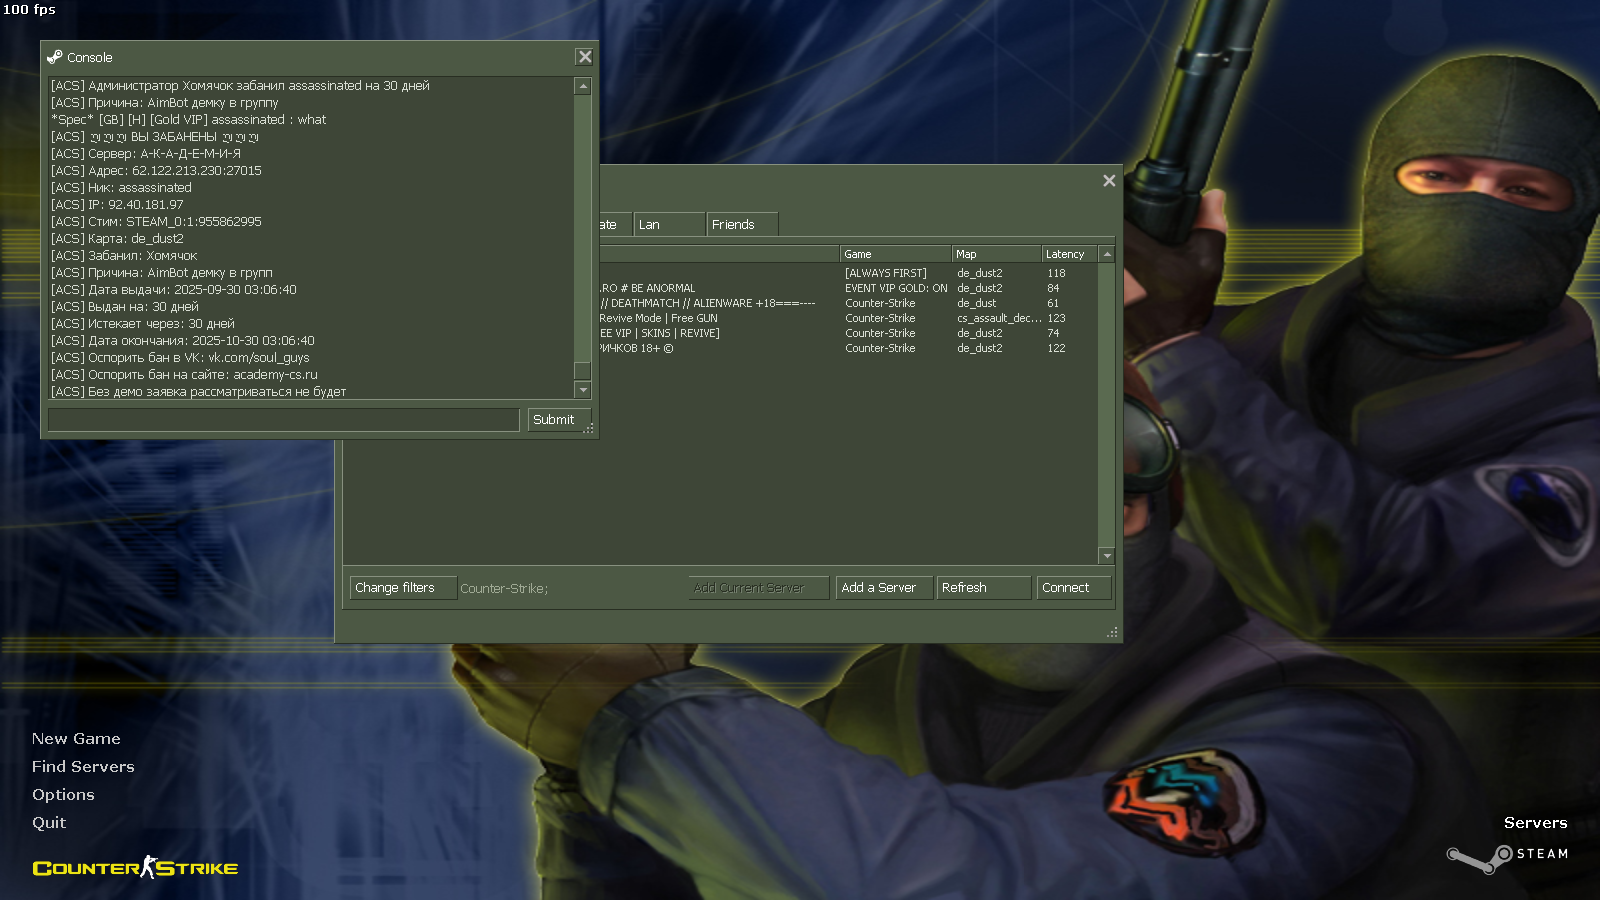The width and height of the screenshot is (1600, 900).
Task: Sort the server list by Map
Action: [x=995, y=254]
